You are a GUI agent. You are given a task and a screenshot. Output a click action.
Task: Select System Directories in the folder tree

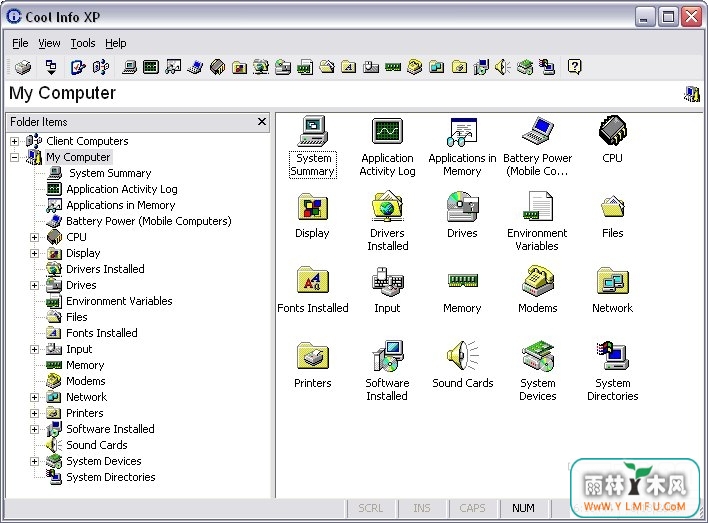(111, 477)
